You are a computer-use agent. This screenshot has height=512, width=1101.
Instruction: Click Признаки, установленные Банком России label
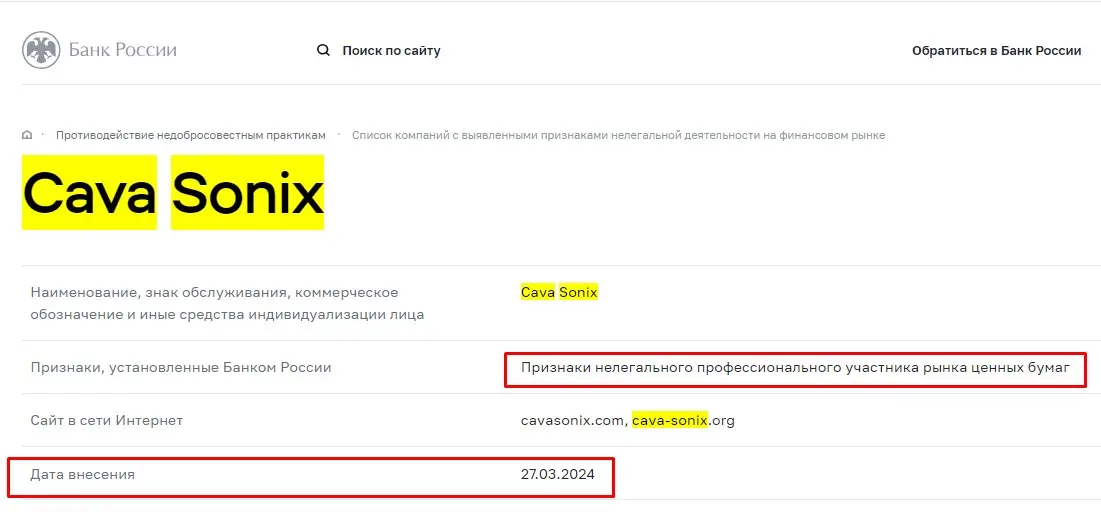[180, 368]
